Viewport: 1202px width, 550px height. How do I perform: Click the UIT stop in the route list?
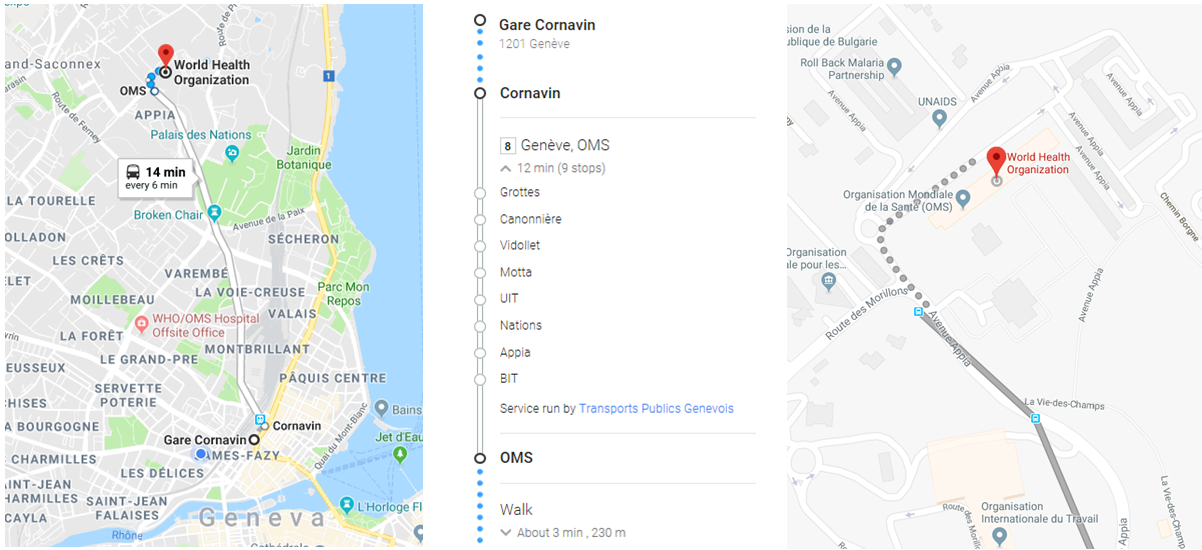click(509, 299)
